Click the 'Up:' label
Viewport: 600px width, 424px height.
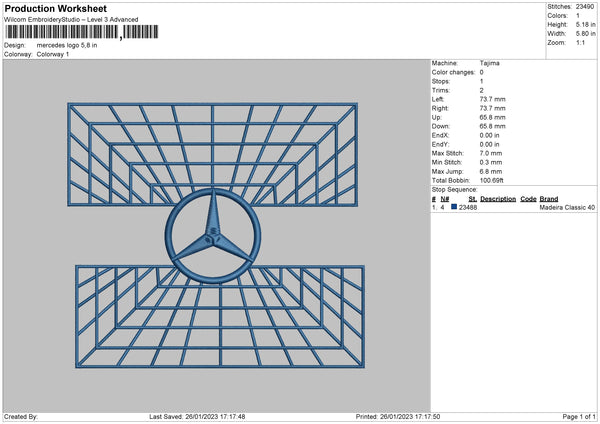(437, 117)
